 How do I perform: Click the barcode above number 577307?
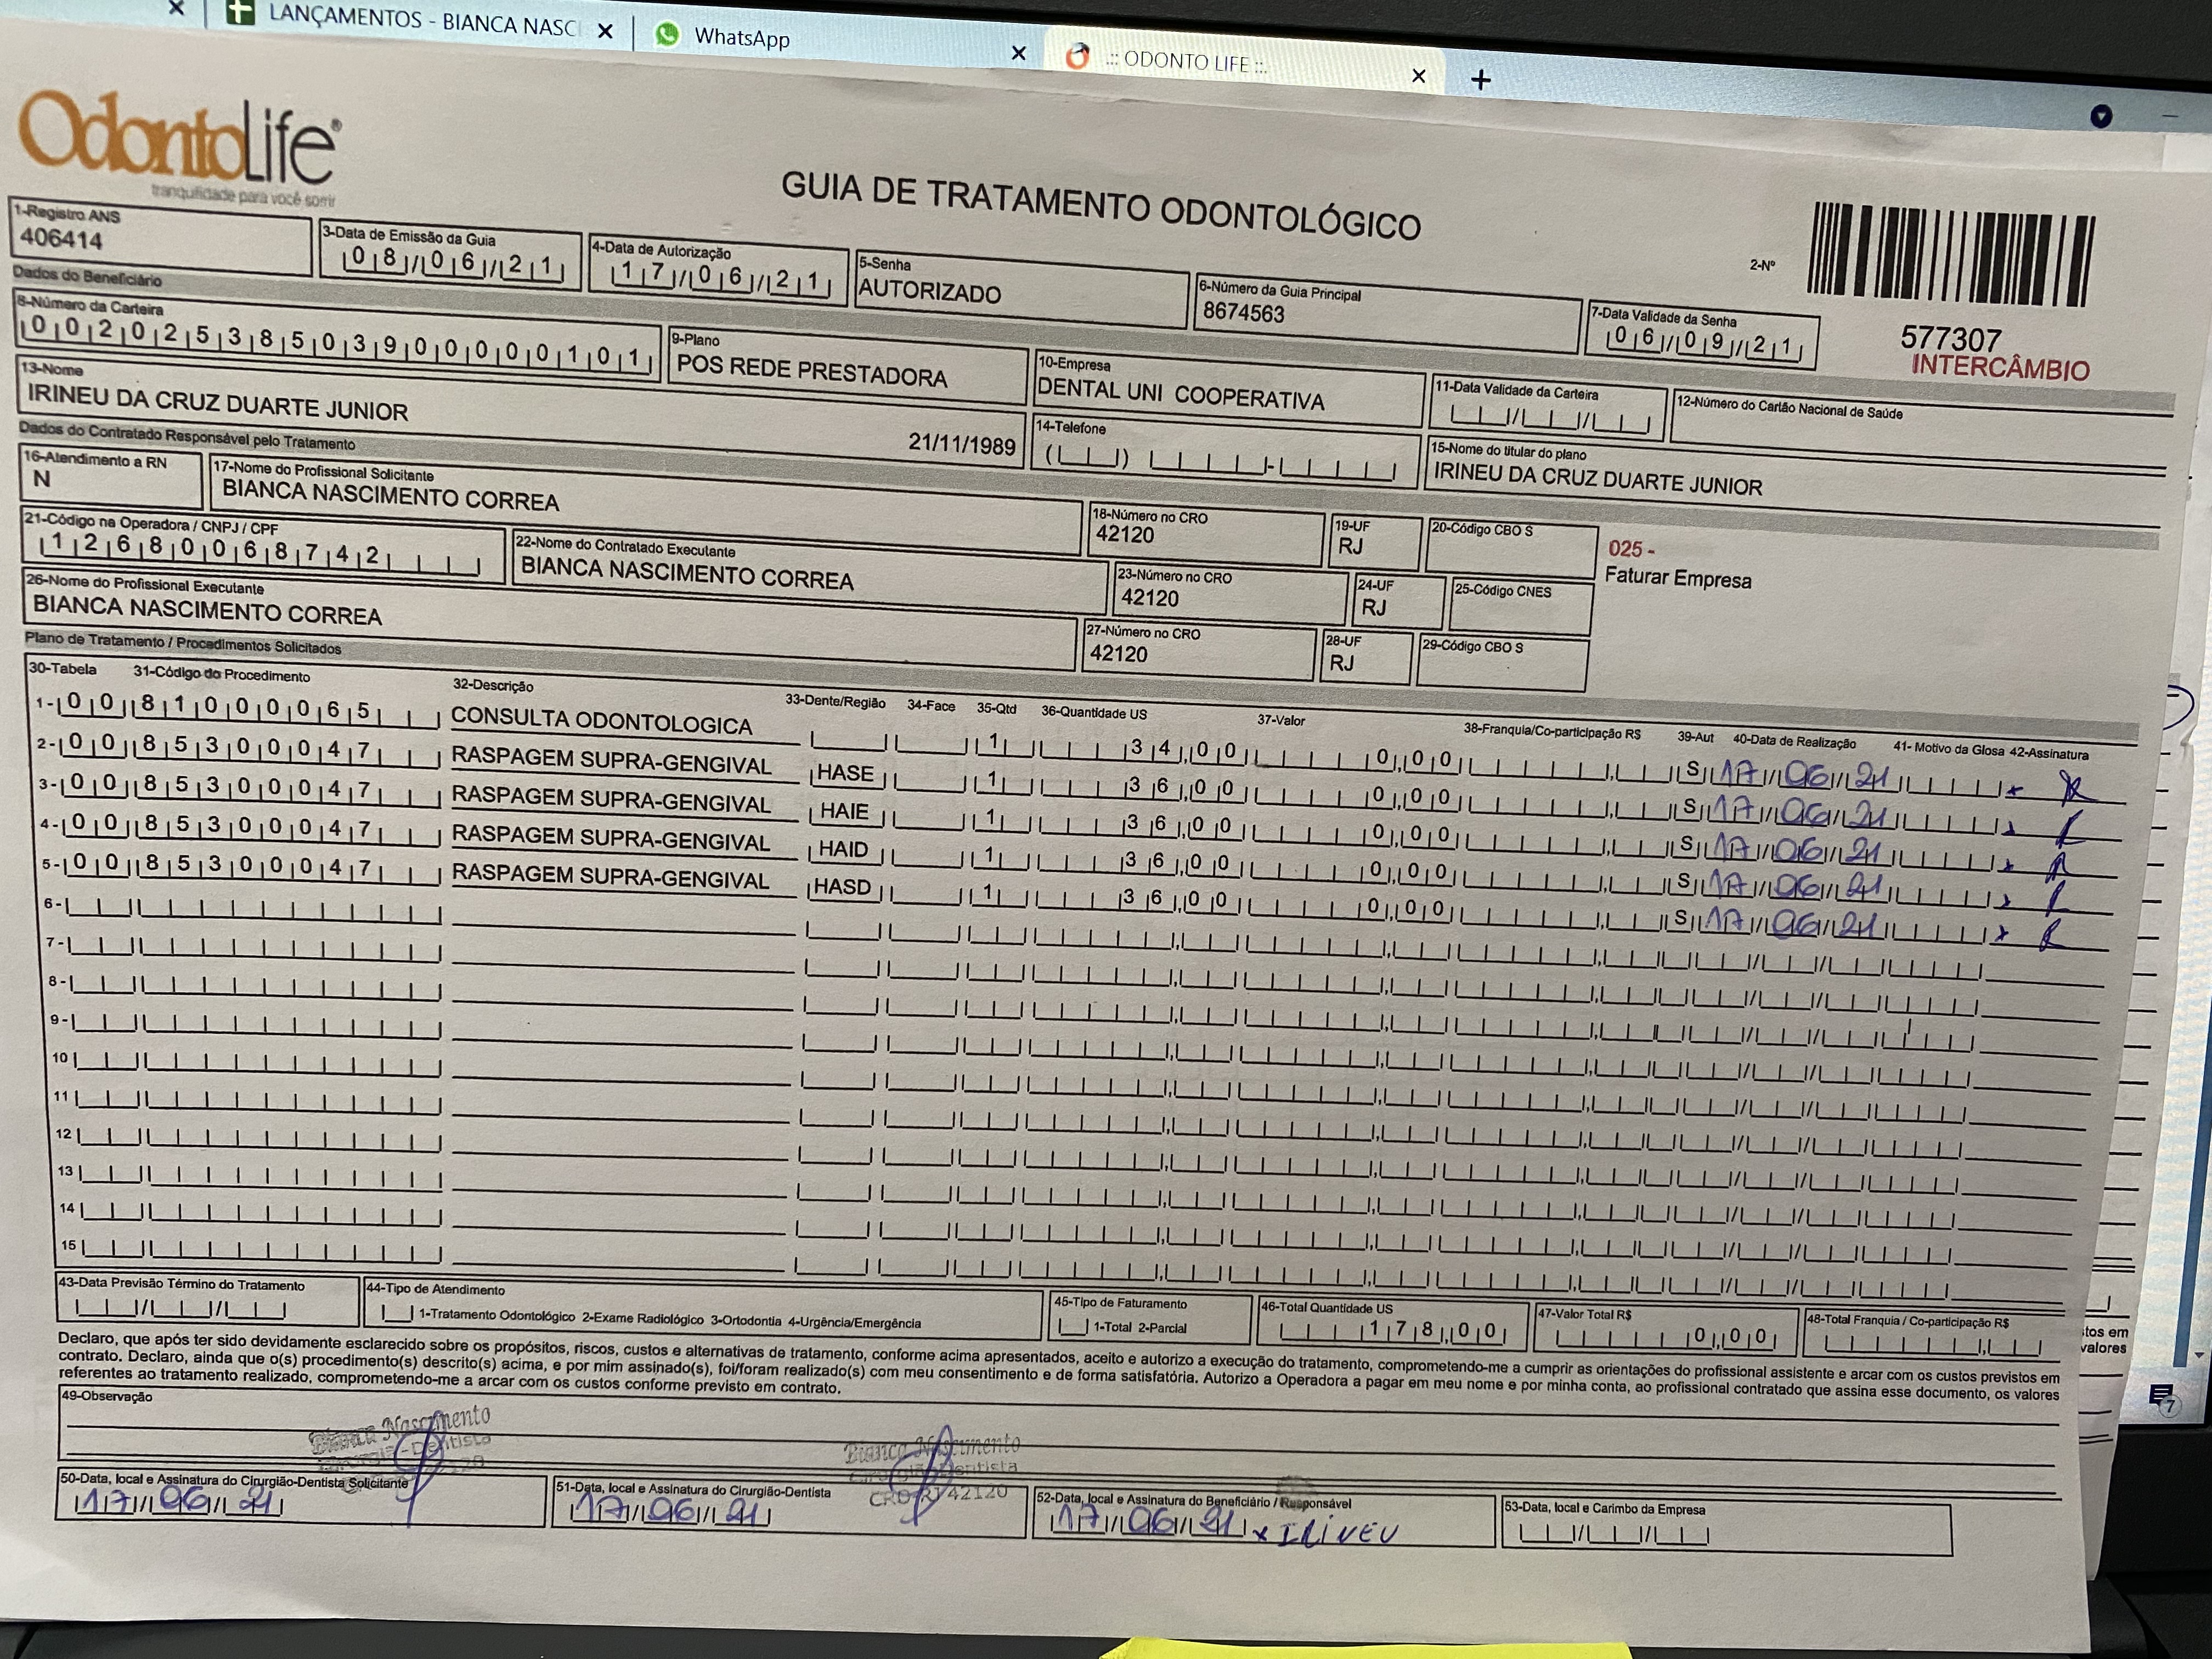pos(1950,255)
